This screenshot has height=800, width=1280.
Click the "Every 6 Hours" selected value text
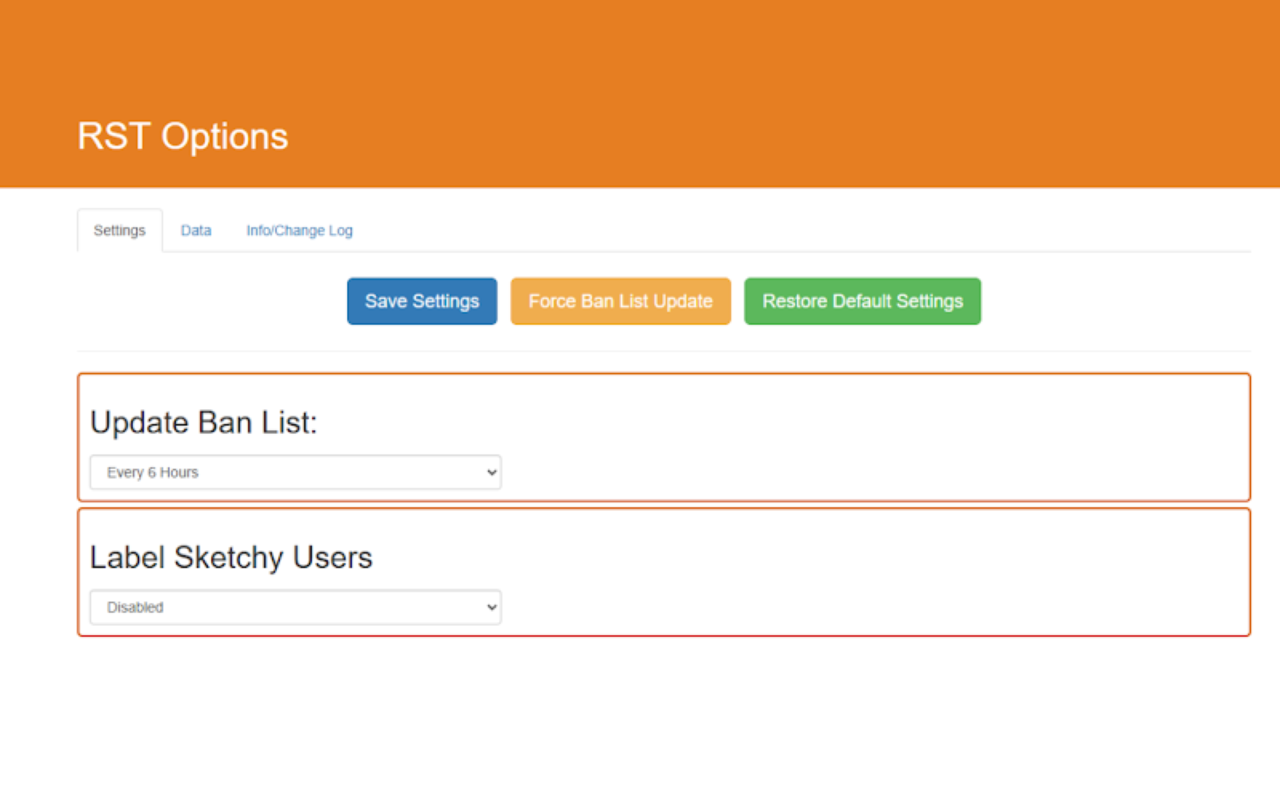[x=153, y=472]
